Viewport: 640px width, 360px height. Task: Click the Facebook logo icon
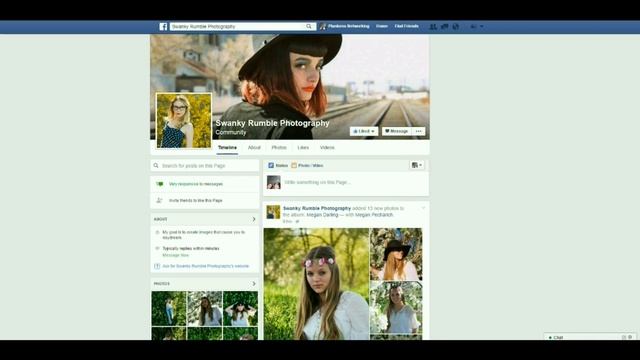pyautogui.click(x=163, y=27)
